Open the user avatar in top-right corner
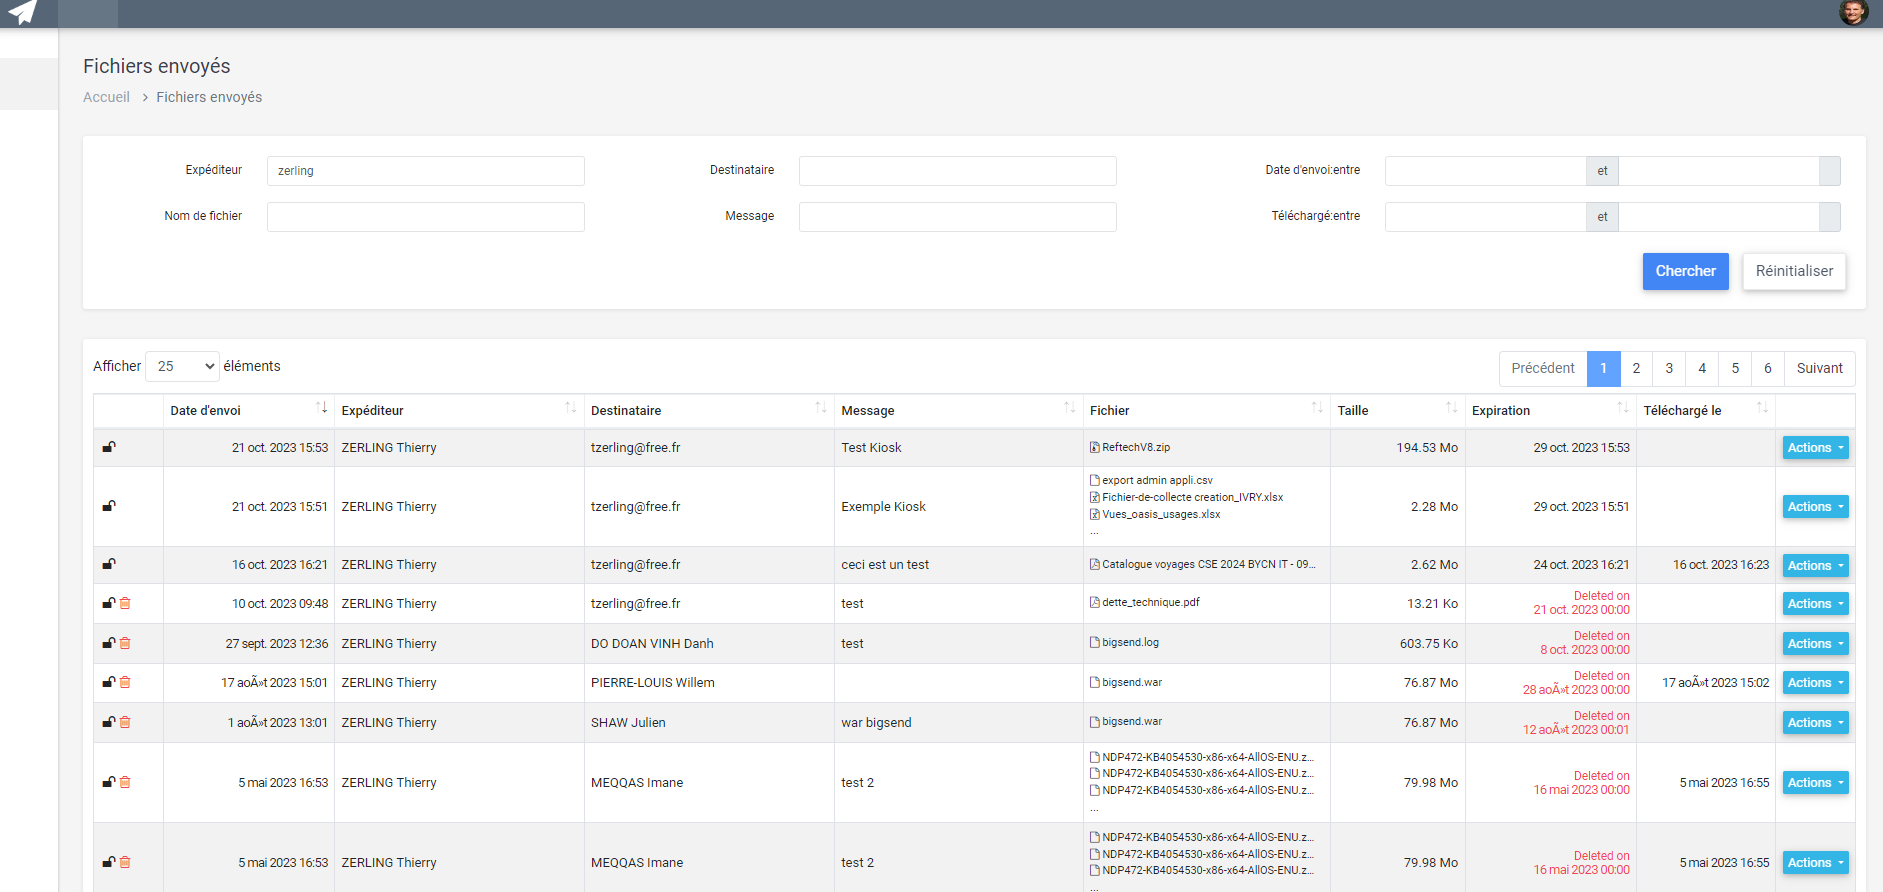This screenshot has width=1883, height=892. click(x=1853, y=12)
